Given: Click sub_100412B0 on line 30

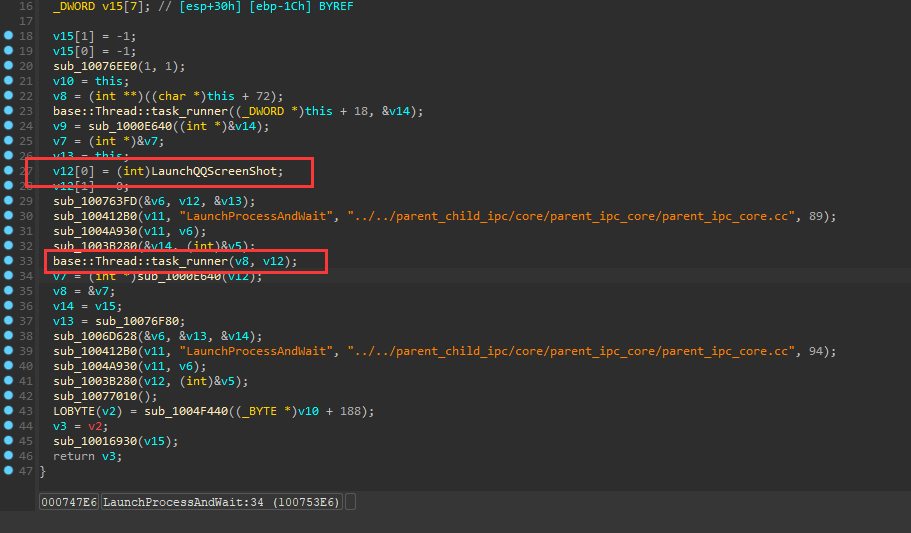Looking at the screenshot, I should (x=95, y=216).
